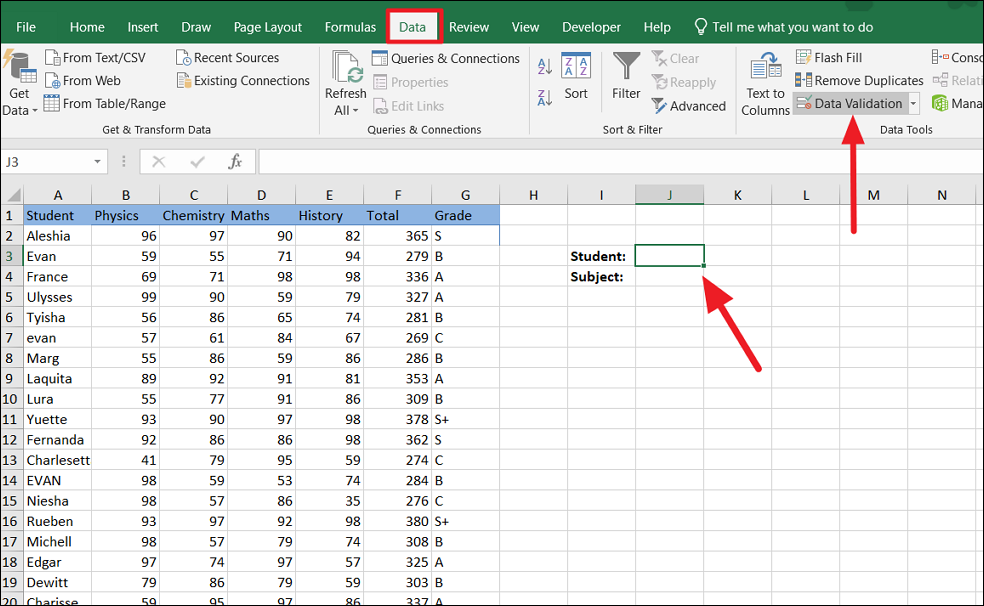Expand the Data Validation dropdown arrow
The height and width of the screenshot is (606, 984).
pos(913,104)
